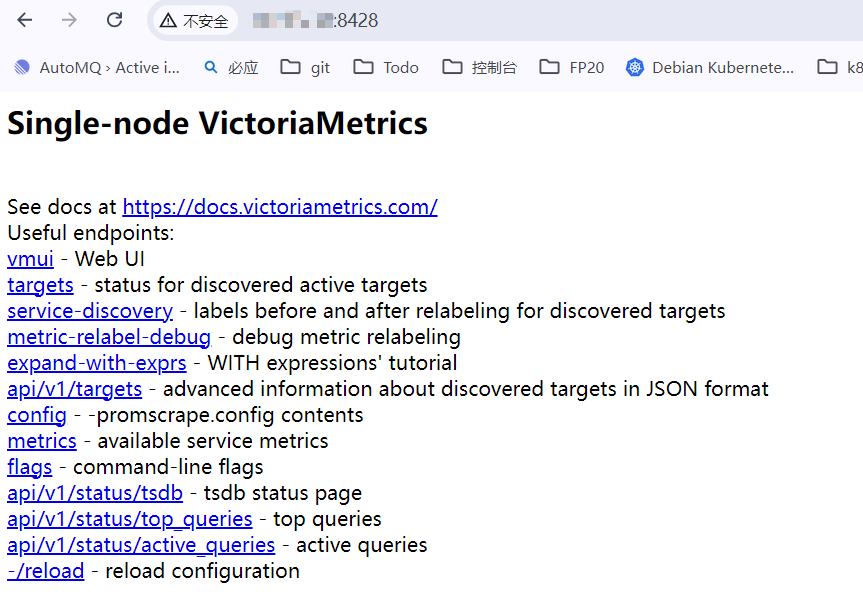Open the vmui Web UI link
The height and width of the screenshot is (597, 863).
(30, 259)
